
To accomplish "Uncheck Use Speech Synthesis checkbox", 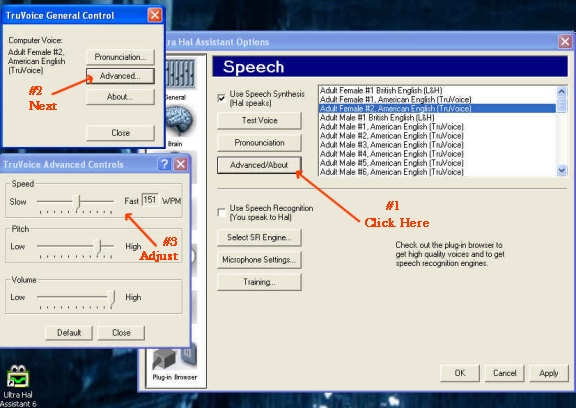I will (222, 98).
